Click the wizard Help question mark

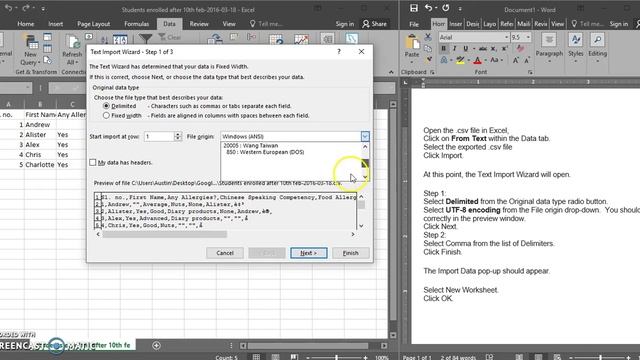pos(339,51)
